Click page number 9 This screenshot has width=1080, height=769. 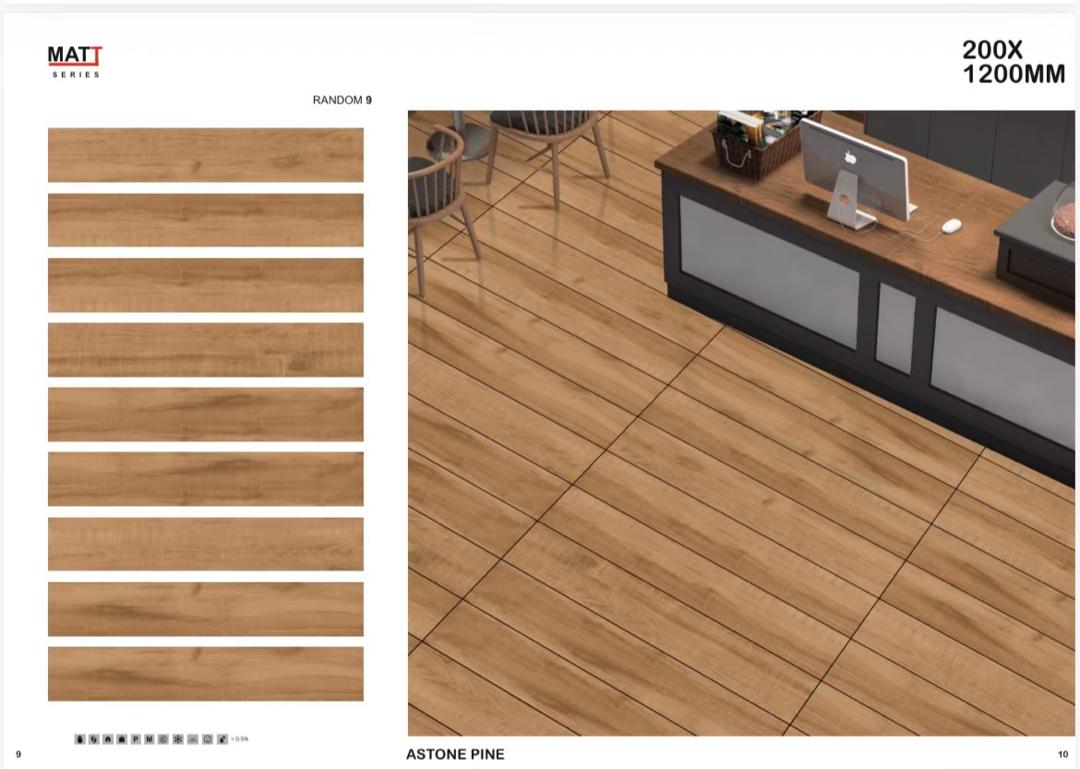(19, 755)
